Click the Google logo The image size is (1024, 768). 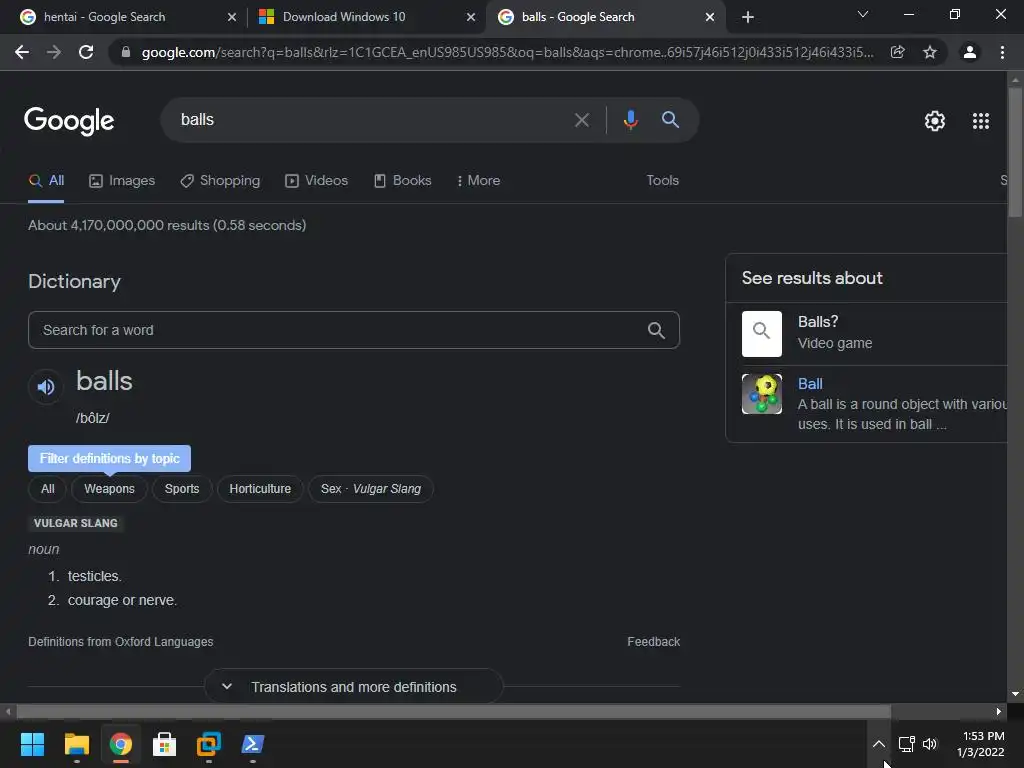(69, 121)
